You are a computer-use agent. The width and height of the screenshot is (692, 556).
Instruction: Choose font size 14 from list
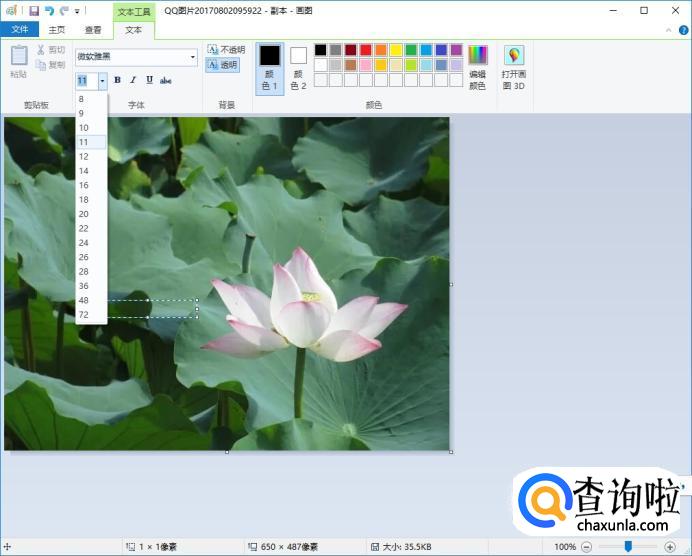[x=91, y=171]
